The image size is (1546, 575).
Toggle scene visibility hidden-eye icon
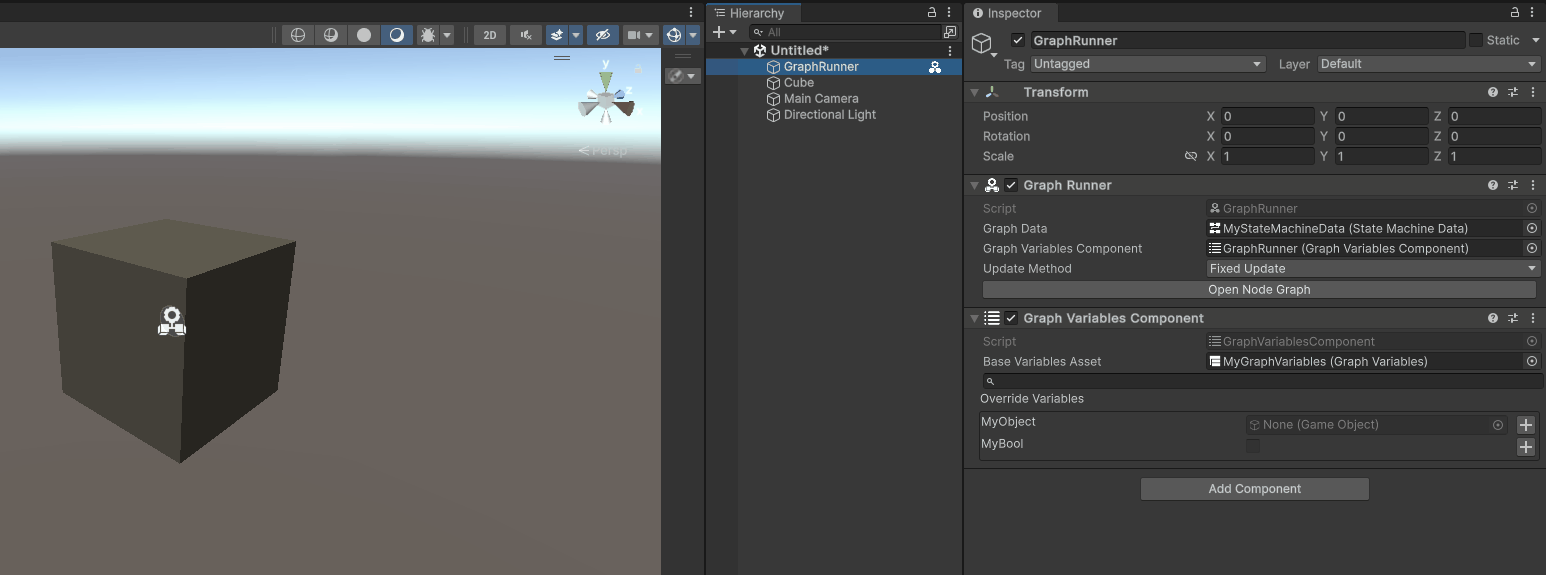[601, 35]
